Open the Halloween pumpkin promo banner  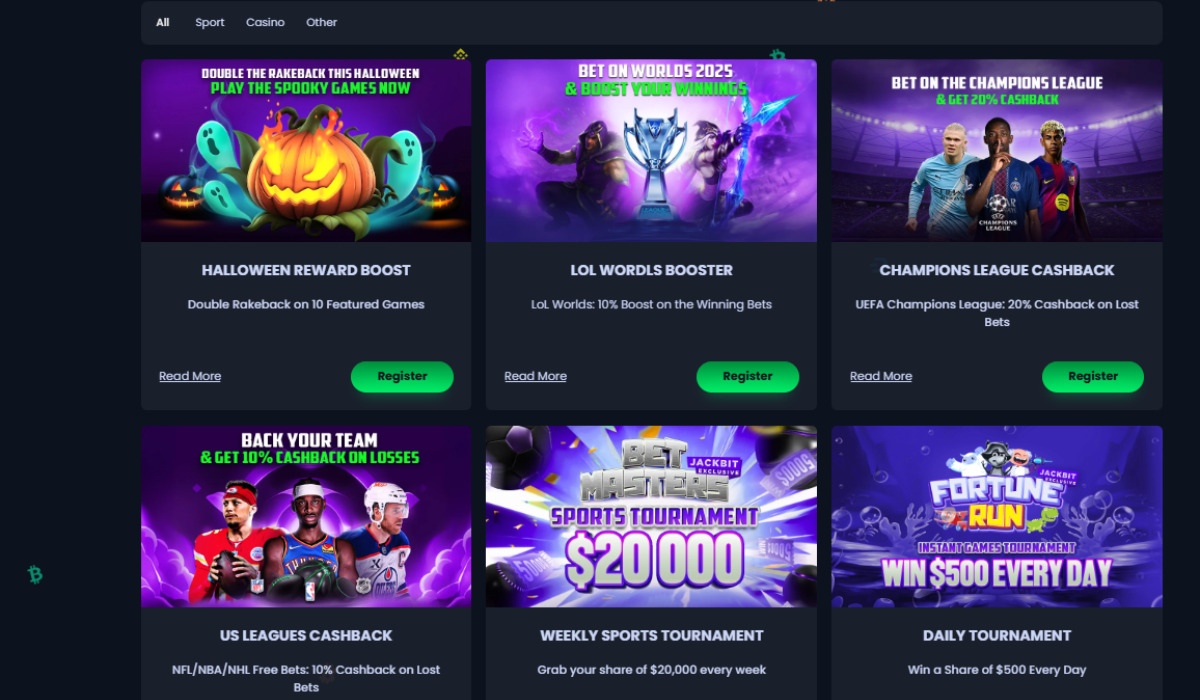(x=306, y=150)
